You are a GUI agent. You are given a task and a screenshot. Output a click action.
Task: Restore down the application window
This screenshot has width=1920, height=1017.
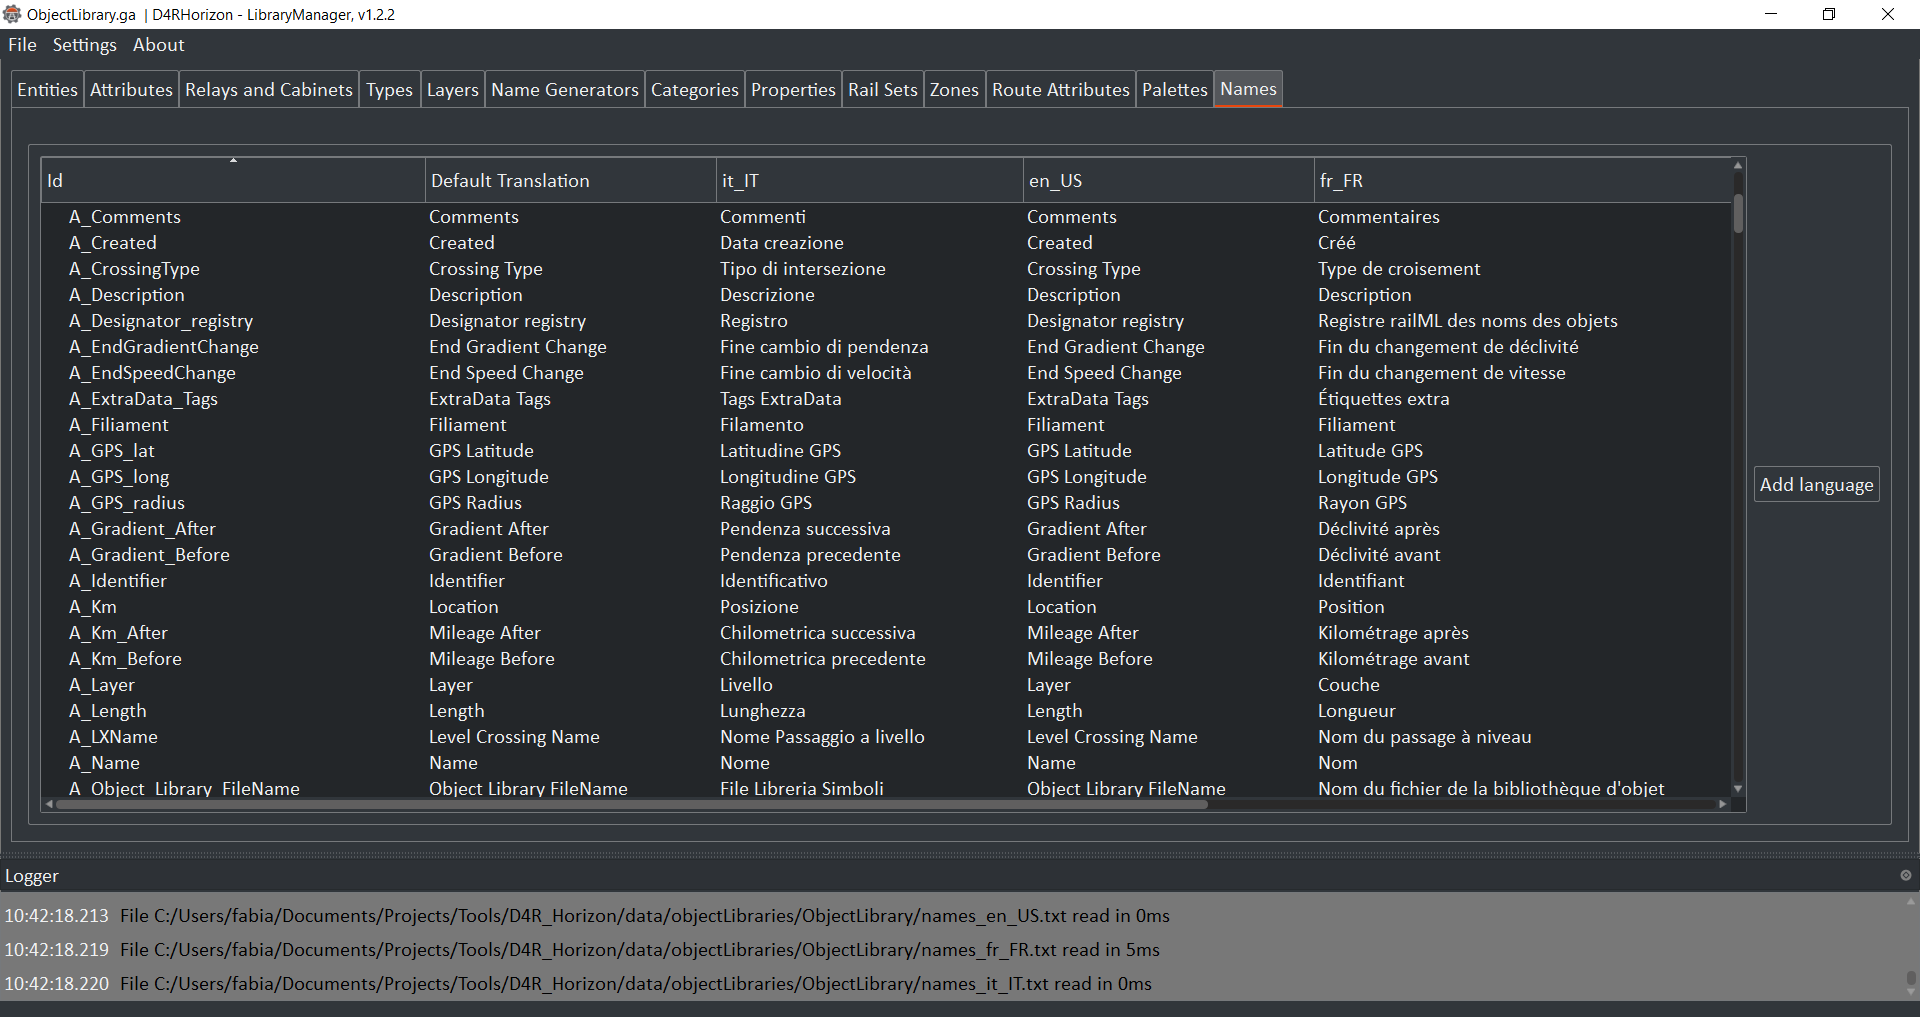[1829, 14]
